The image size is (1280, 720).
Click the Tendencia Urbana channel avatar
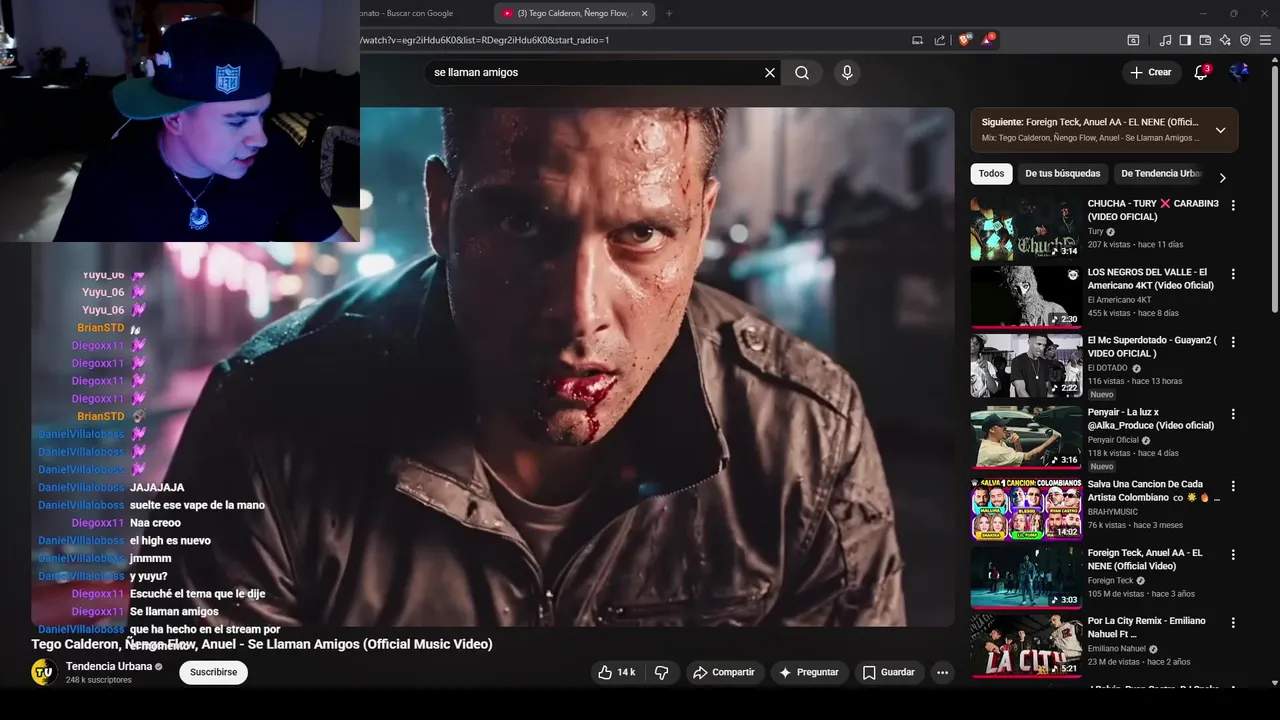44,673
